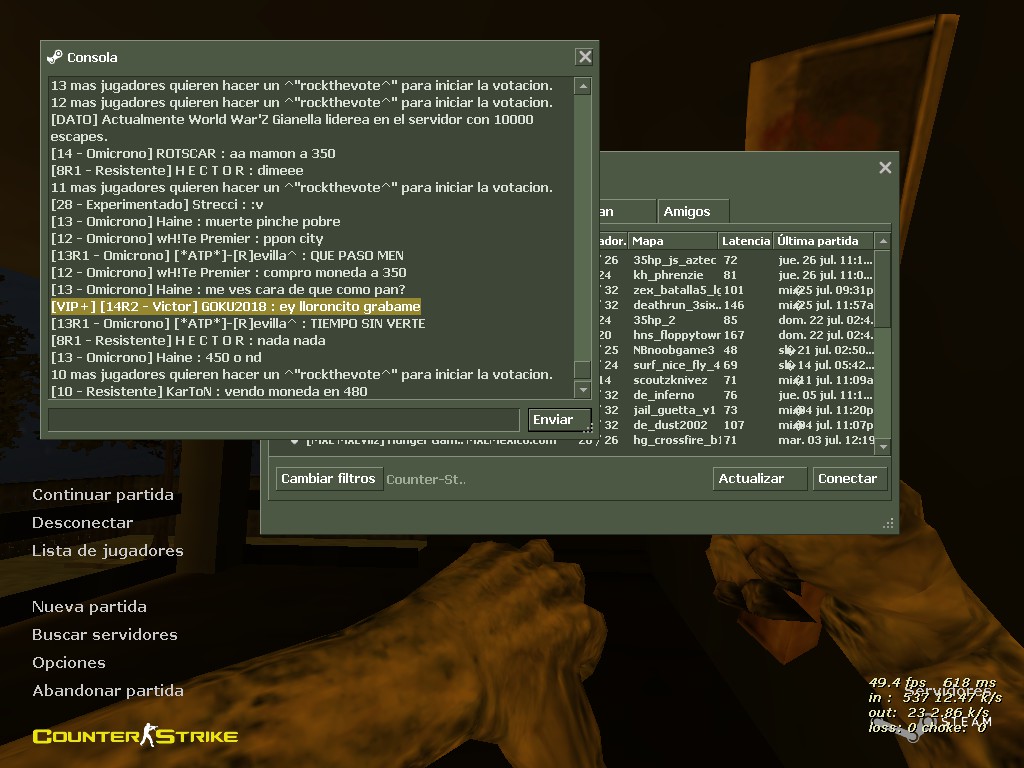Screen dimensions: 1024x768
Task: Click the Enviar button
Action: click(x=559, y=420)
